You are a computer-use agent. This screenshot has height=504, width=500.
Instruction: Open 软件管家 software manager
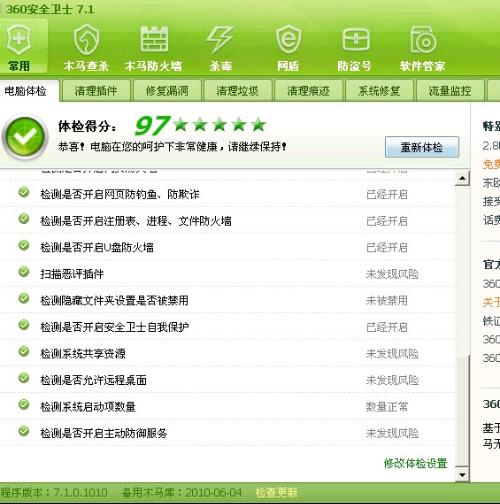tap(423, 48)
